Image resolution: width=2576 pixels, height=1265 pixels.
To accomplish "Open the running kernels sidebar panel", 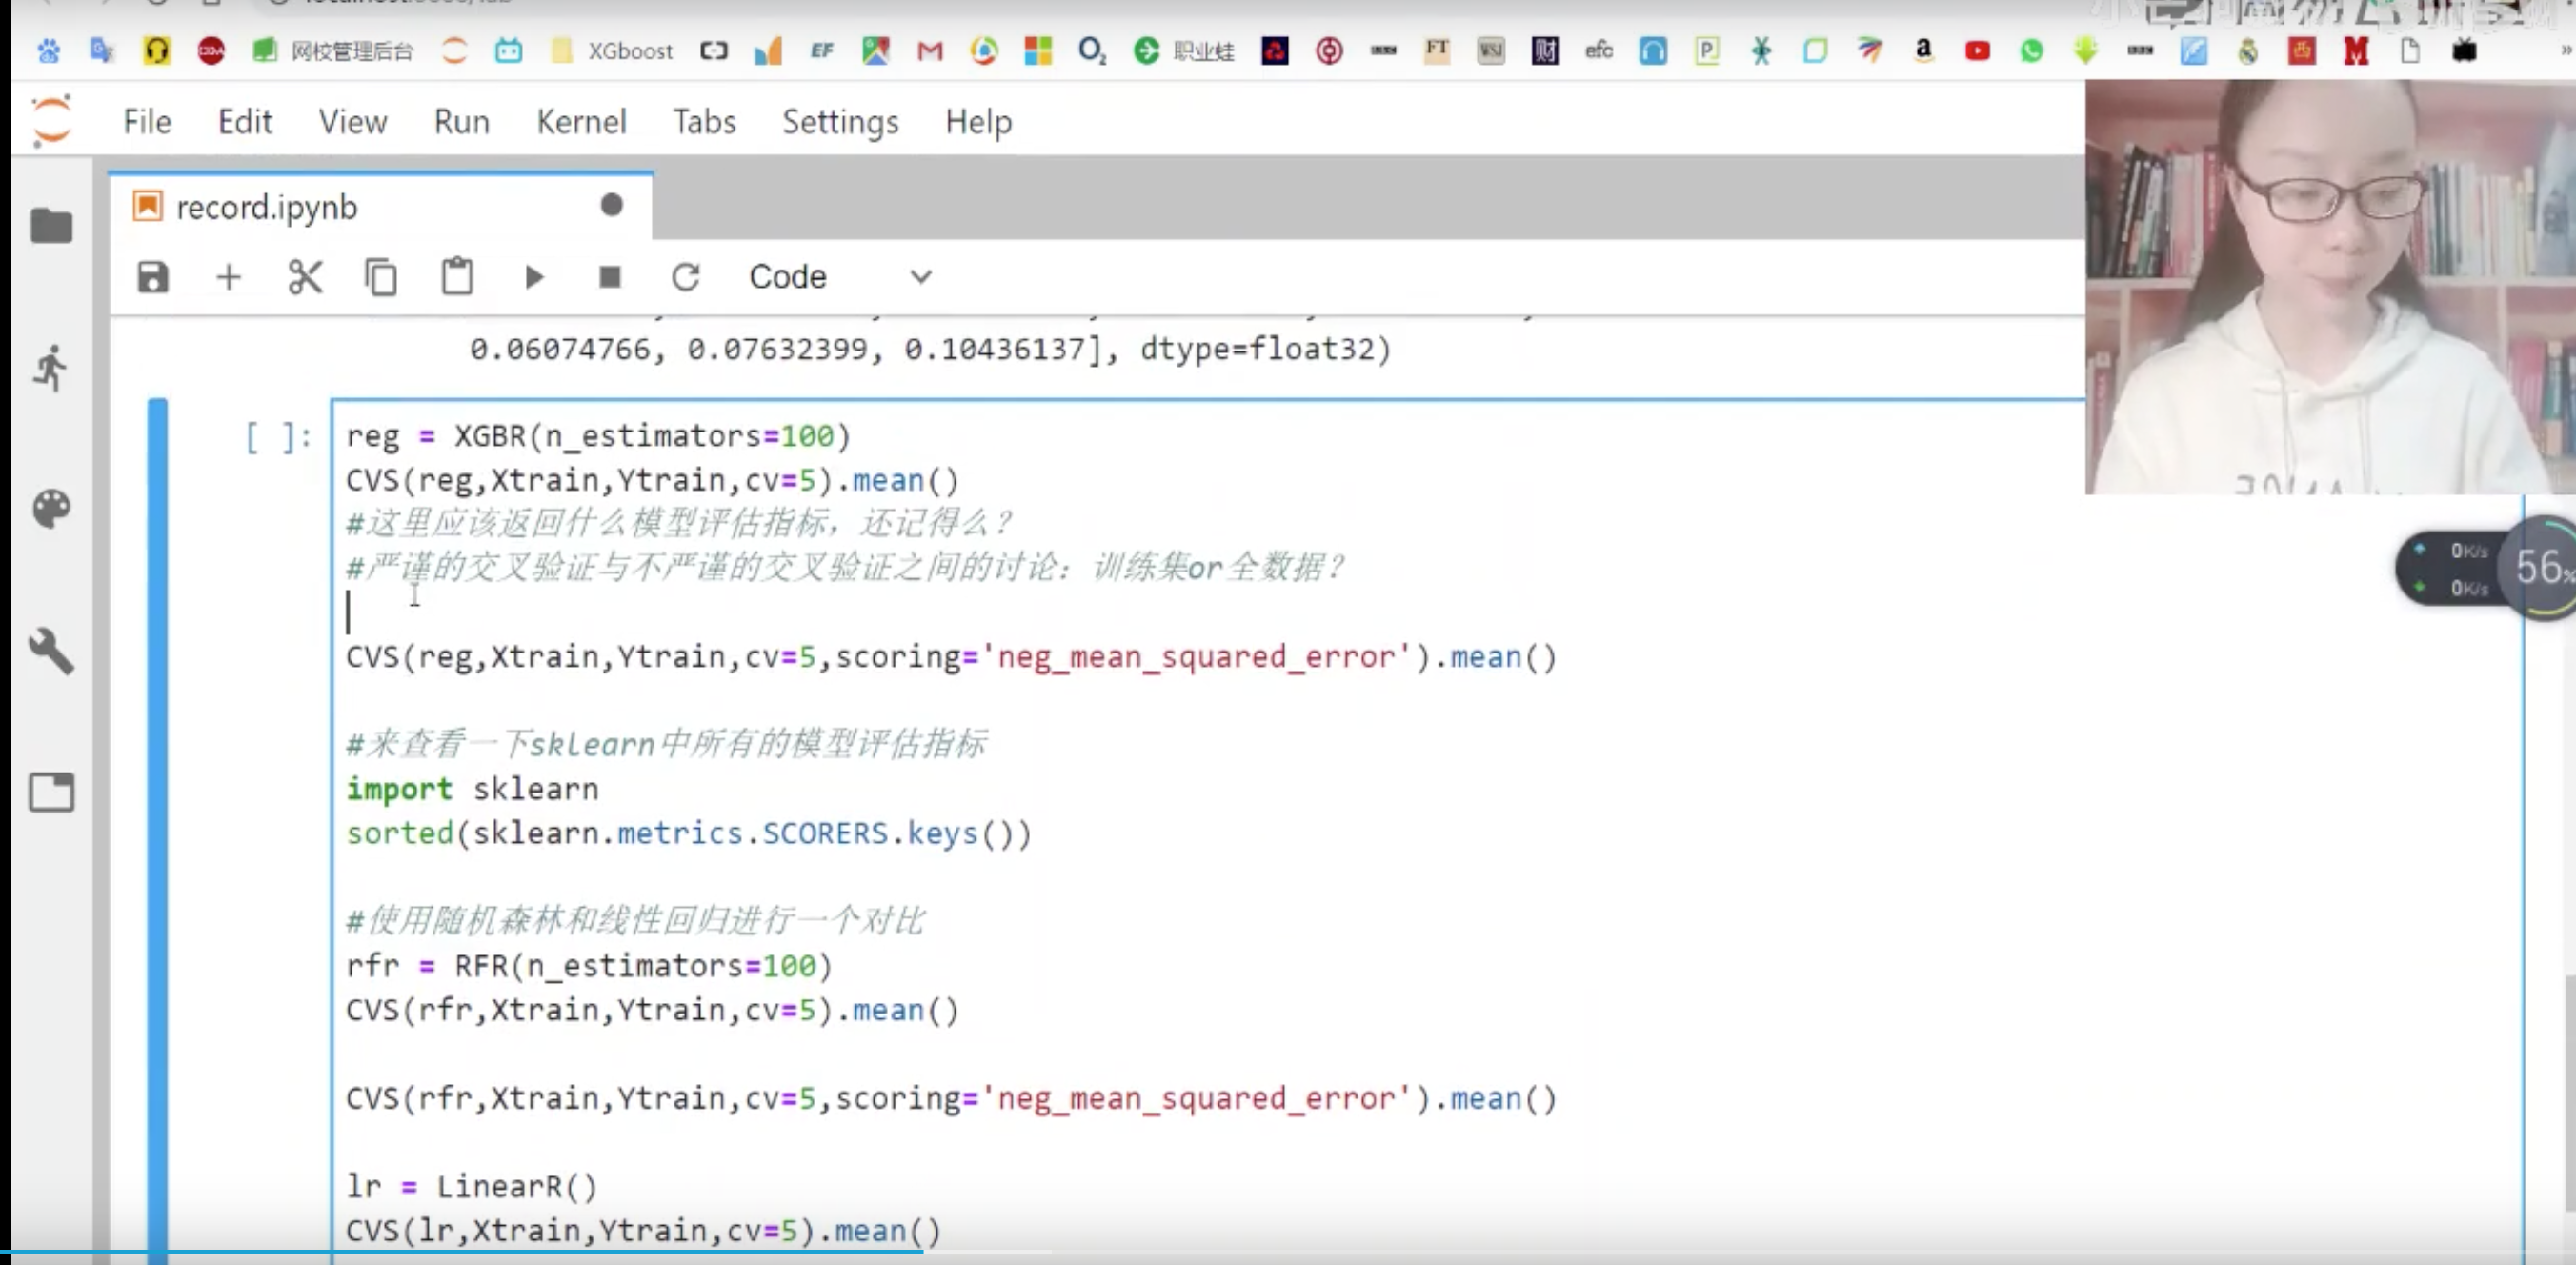I will pos(50,368).
